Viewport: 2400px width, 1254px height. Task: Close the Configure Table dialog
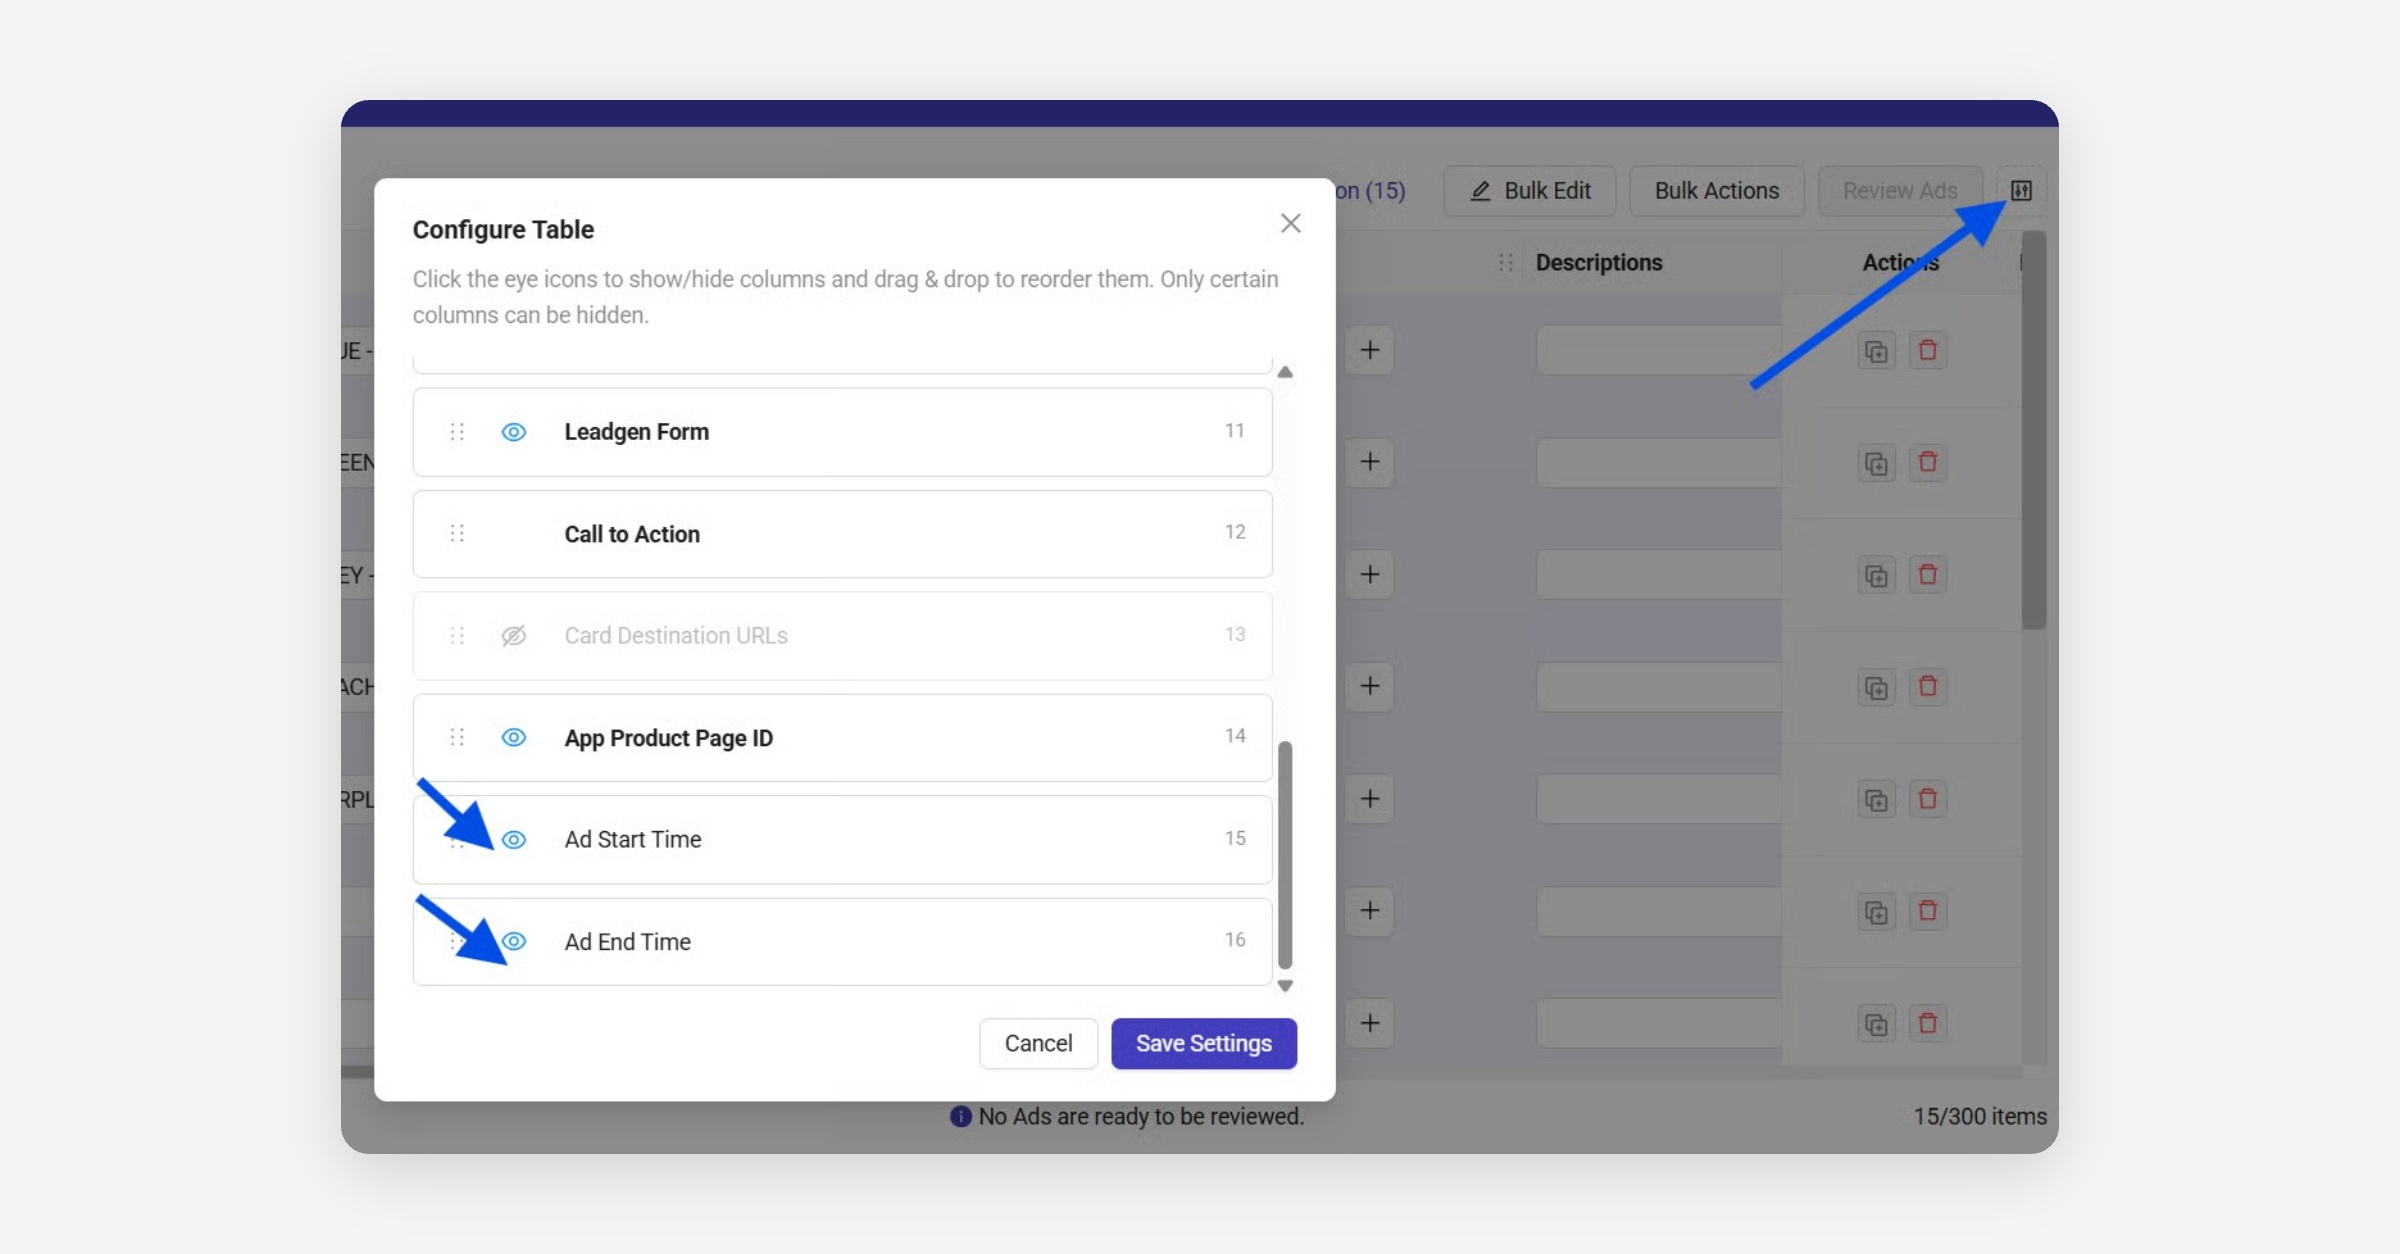pyautogui.click(x=1291, y=223)
